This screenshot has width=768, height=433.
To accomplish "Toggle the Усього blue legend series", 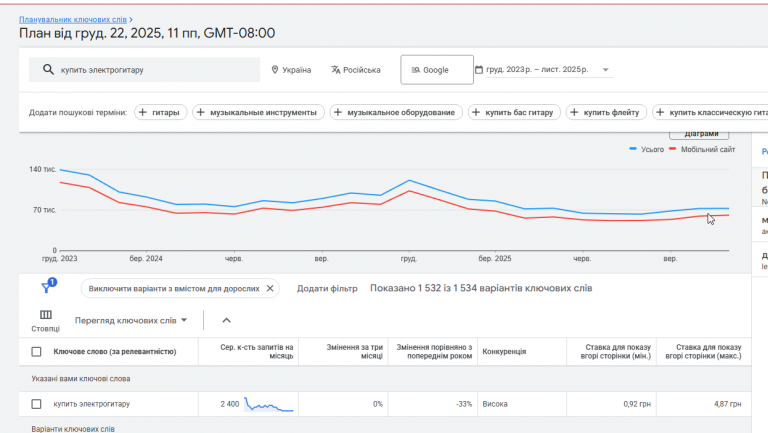I will point(647,149).
